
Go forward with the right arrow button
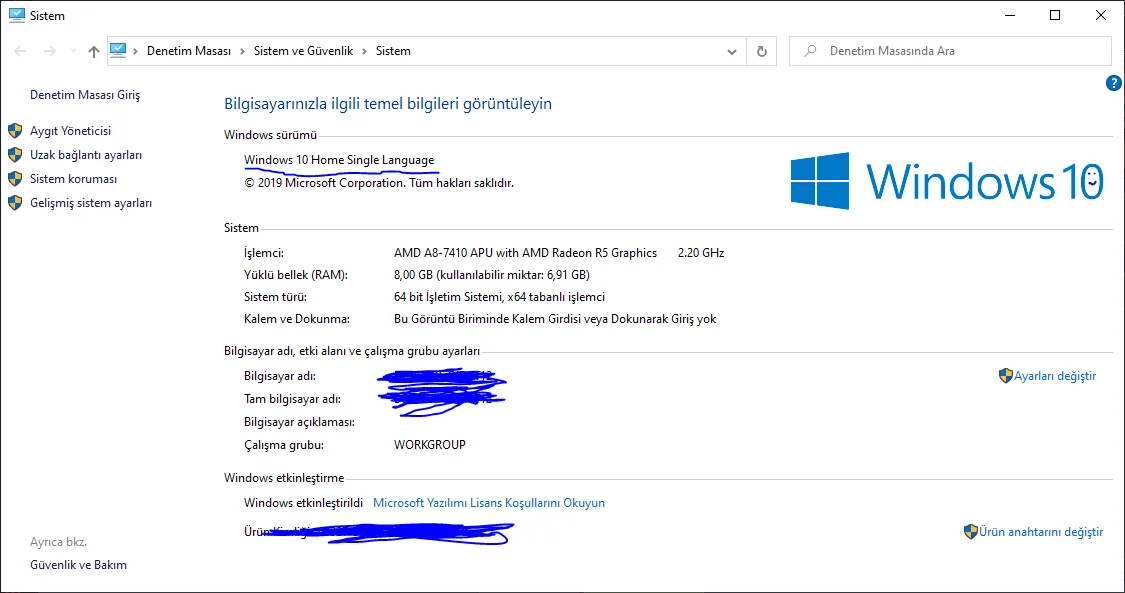[50, 51]
